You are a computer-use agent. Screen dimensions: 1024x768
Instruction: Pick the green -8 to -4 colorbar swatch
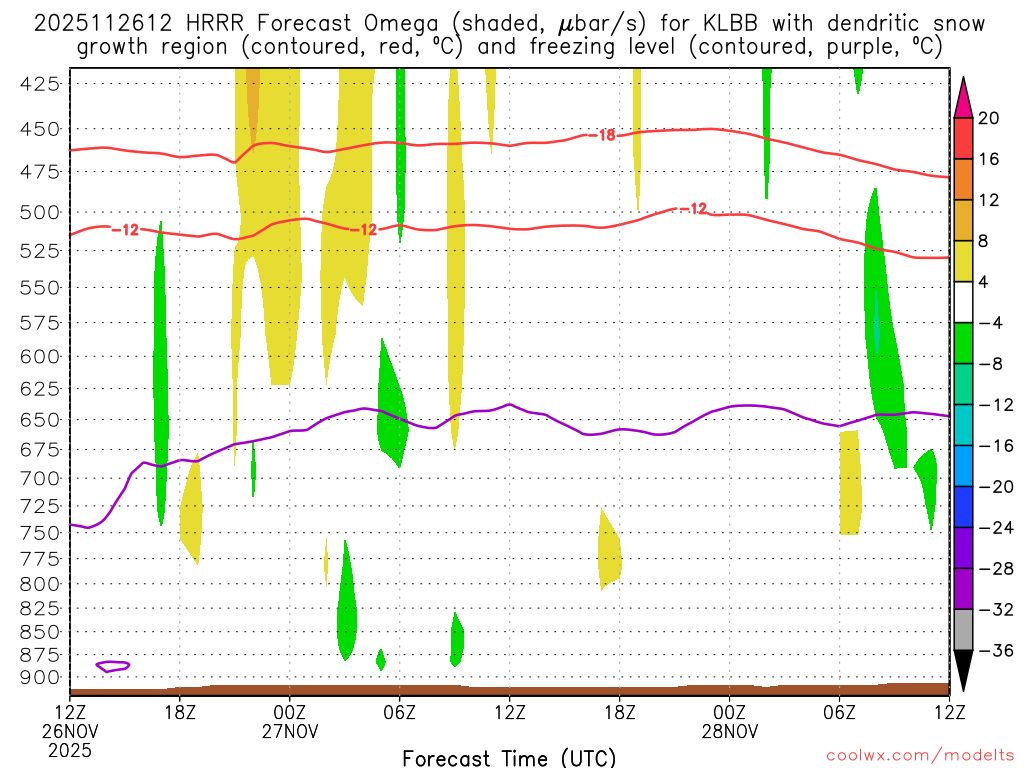tap(963, 343)
